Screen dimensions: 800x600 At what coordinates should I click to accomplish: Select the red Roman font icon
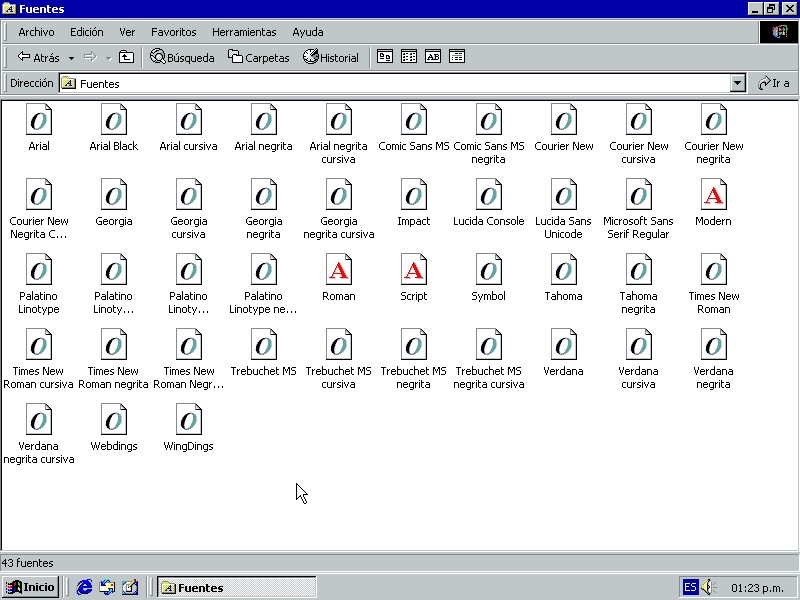point(339,269)
